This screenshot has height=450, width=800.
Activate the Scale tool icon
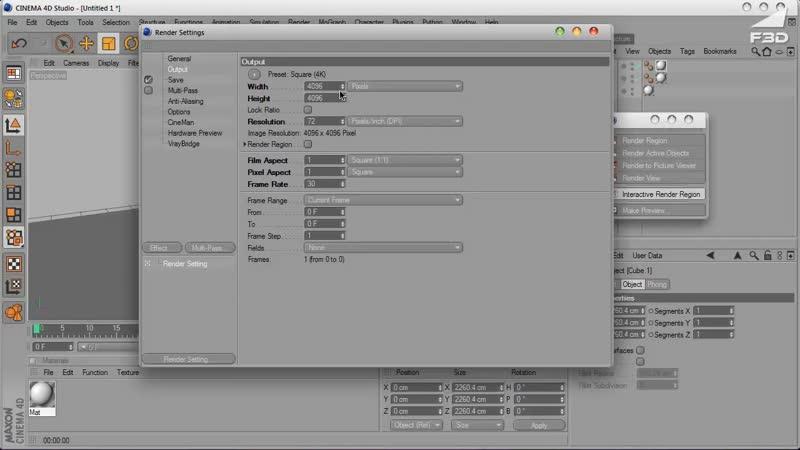point(108,43)
